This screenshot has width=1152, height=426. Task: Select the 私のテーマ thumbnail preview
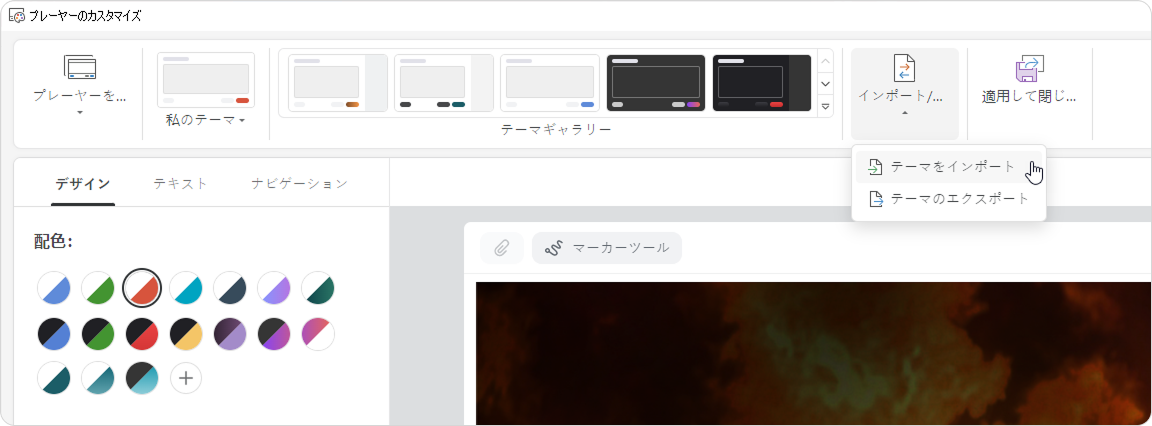click(x=206, y=80)
